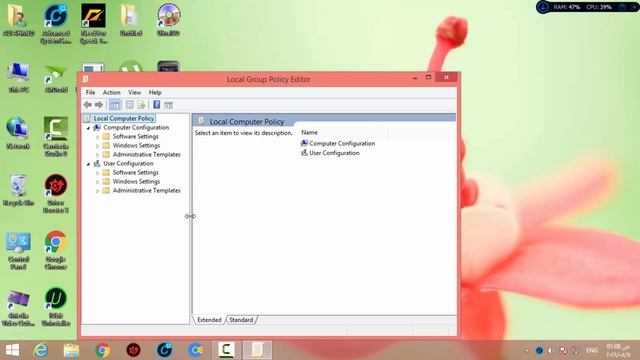Open the Camtasia Studio desktop shortcut
The height and width of the screenshot is (360, 640).
[x=56, y=137]
